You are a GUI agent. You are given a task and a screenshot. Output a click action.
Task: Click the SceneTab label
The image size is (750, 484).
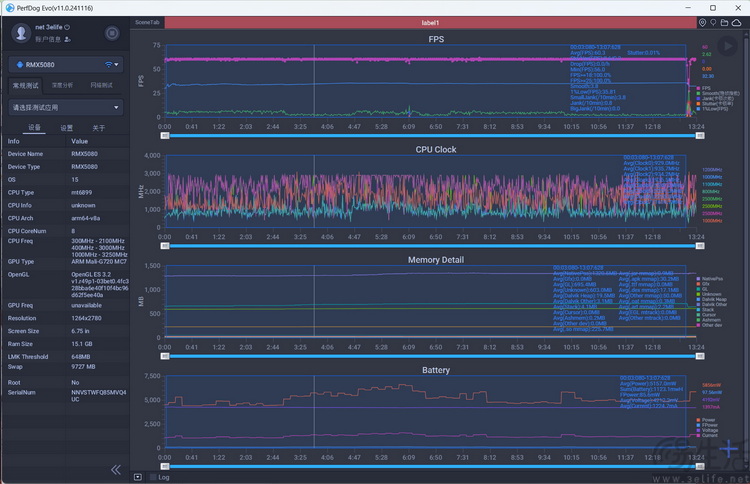coord(147,22)
